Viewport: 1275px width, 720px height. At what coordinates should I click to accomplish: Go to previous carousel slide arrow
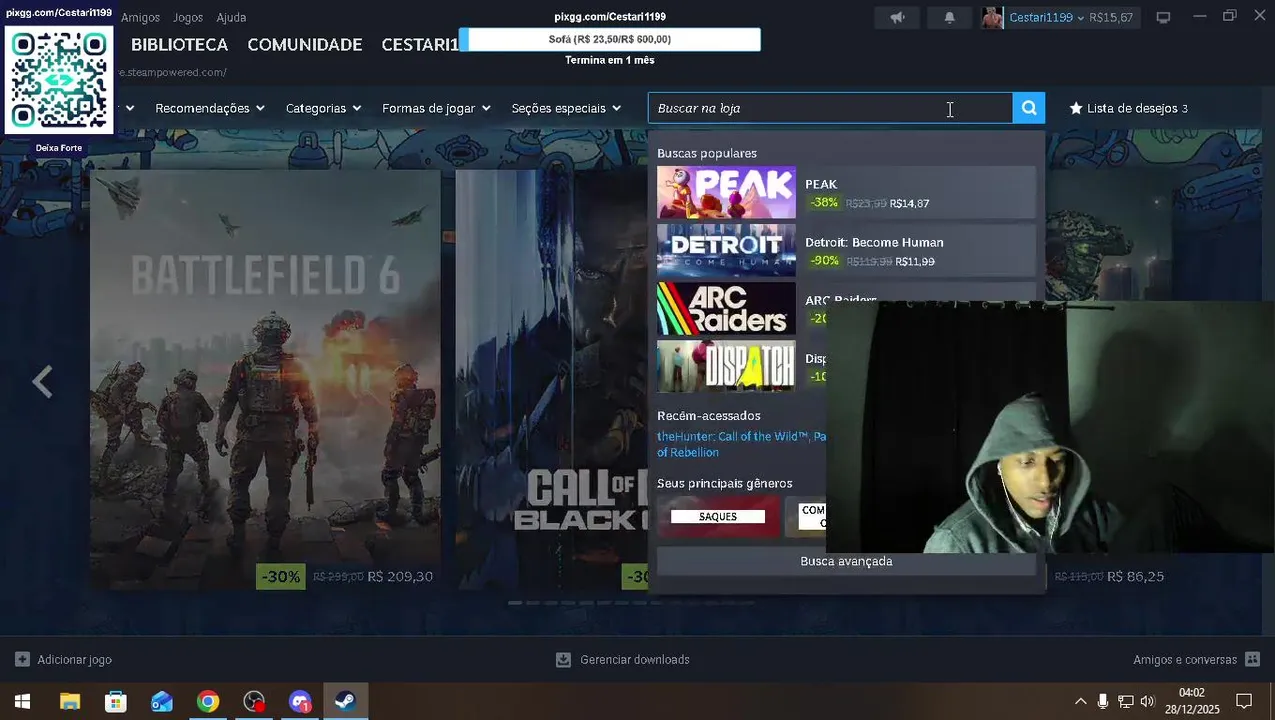pyautogui.click(x=42, y=381)
